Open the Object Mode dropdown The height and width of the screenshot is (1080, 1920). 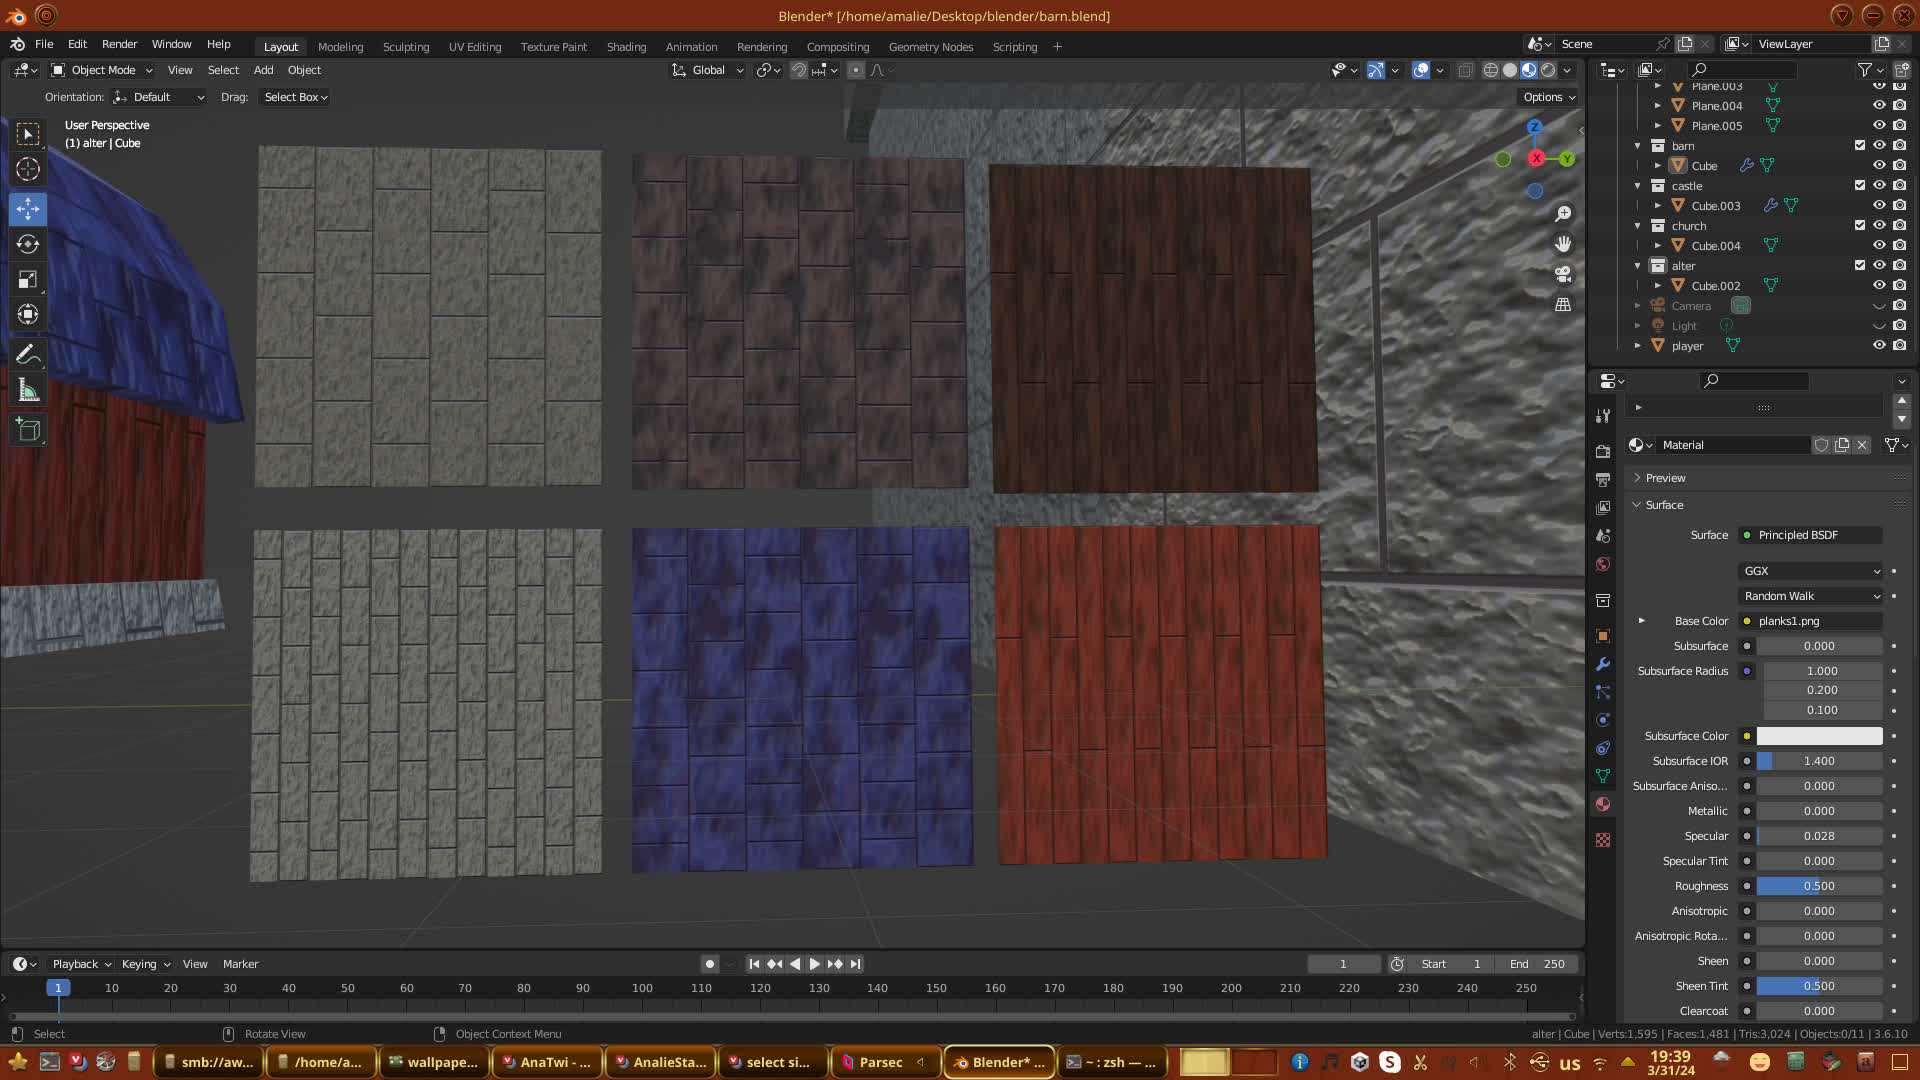tap(102, 70)
